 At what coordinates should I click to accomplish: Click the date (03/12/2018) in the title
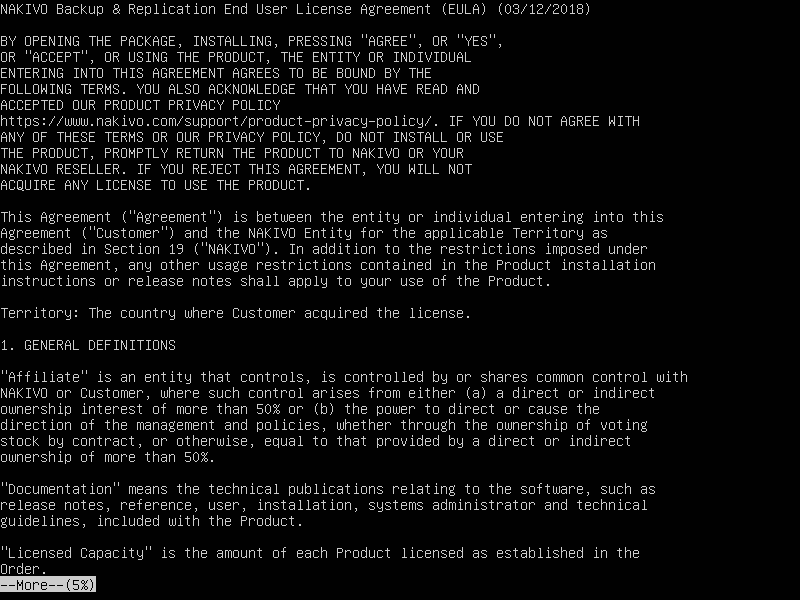click(x=544, y=9)
